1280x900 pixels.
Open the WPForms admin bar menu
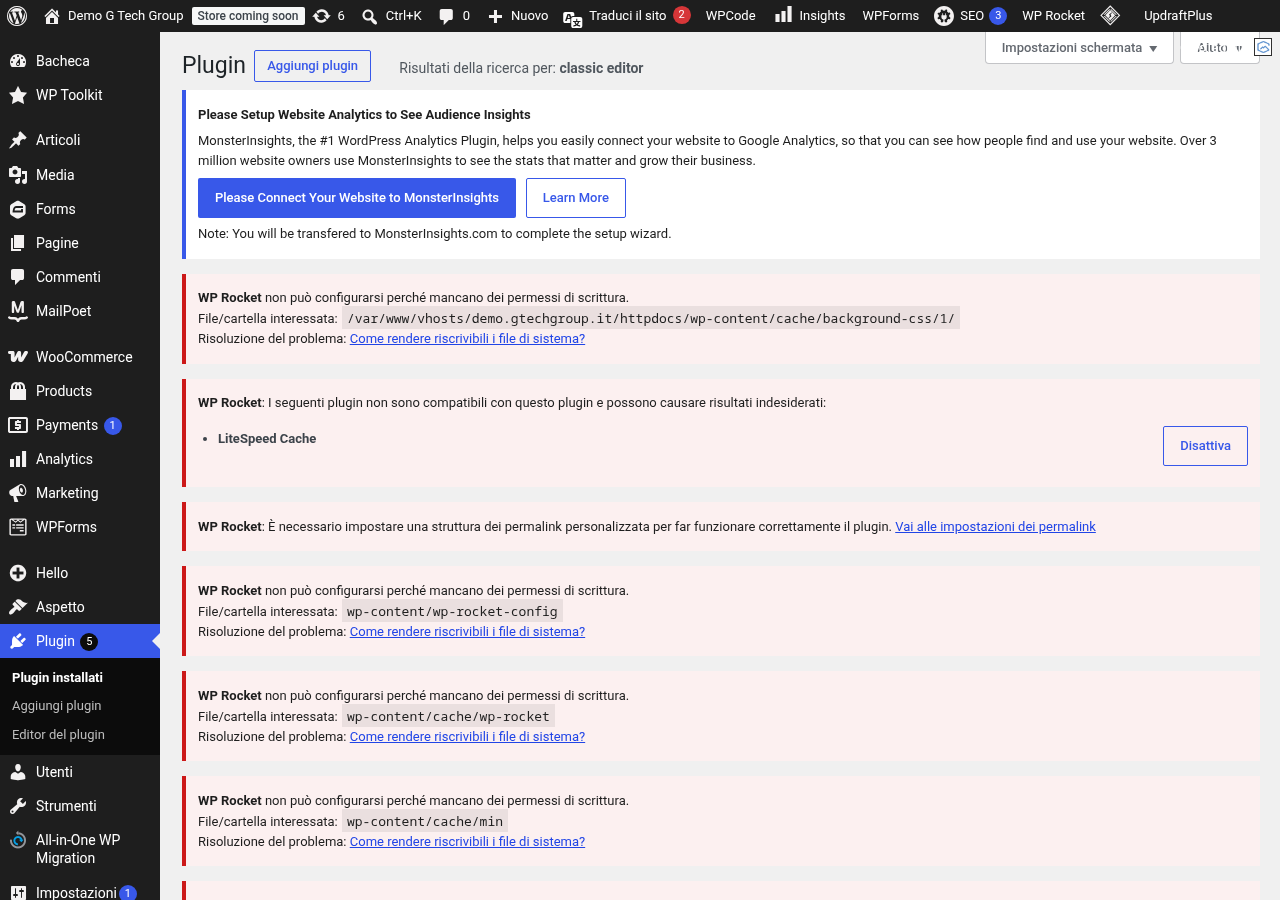890,16
